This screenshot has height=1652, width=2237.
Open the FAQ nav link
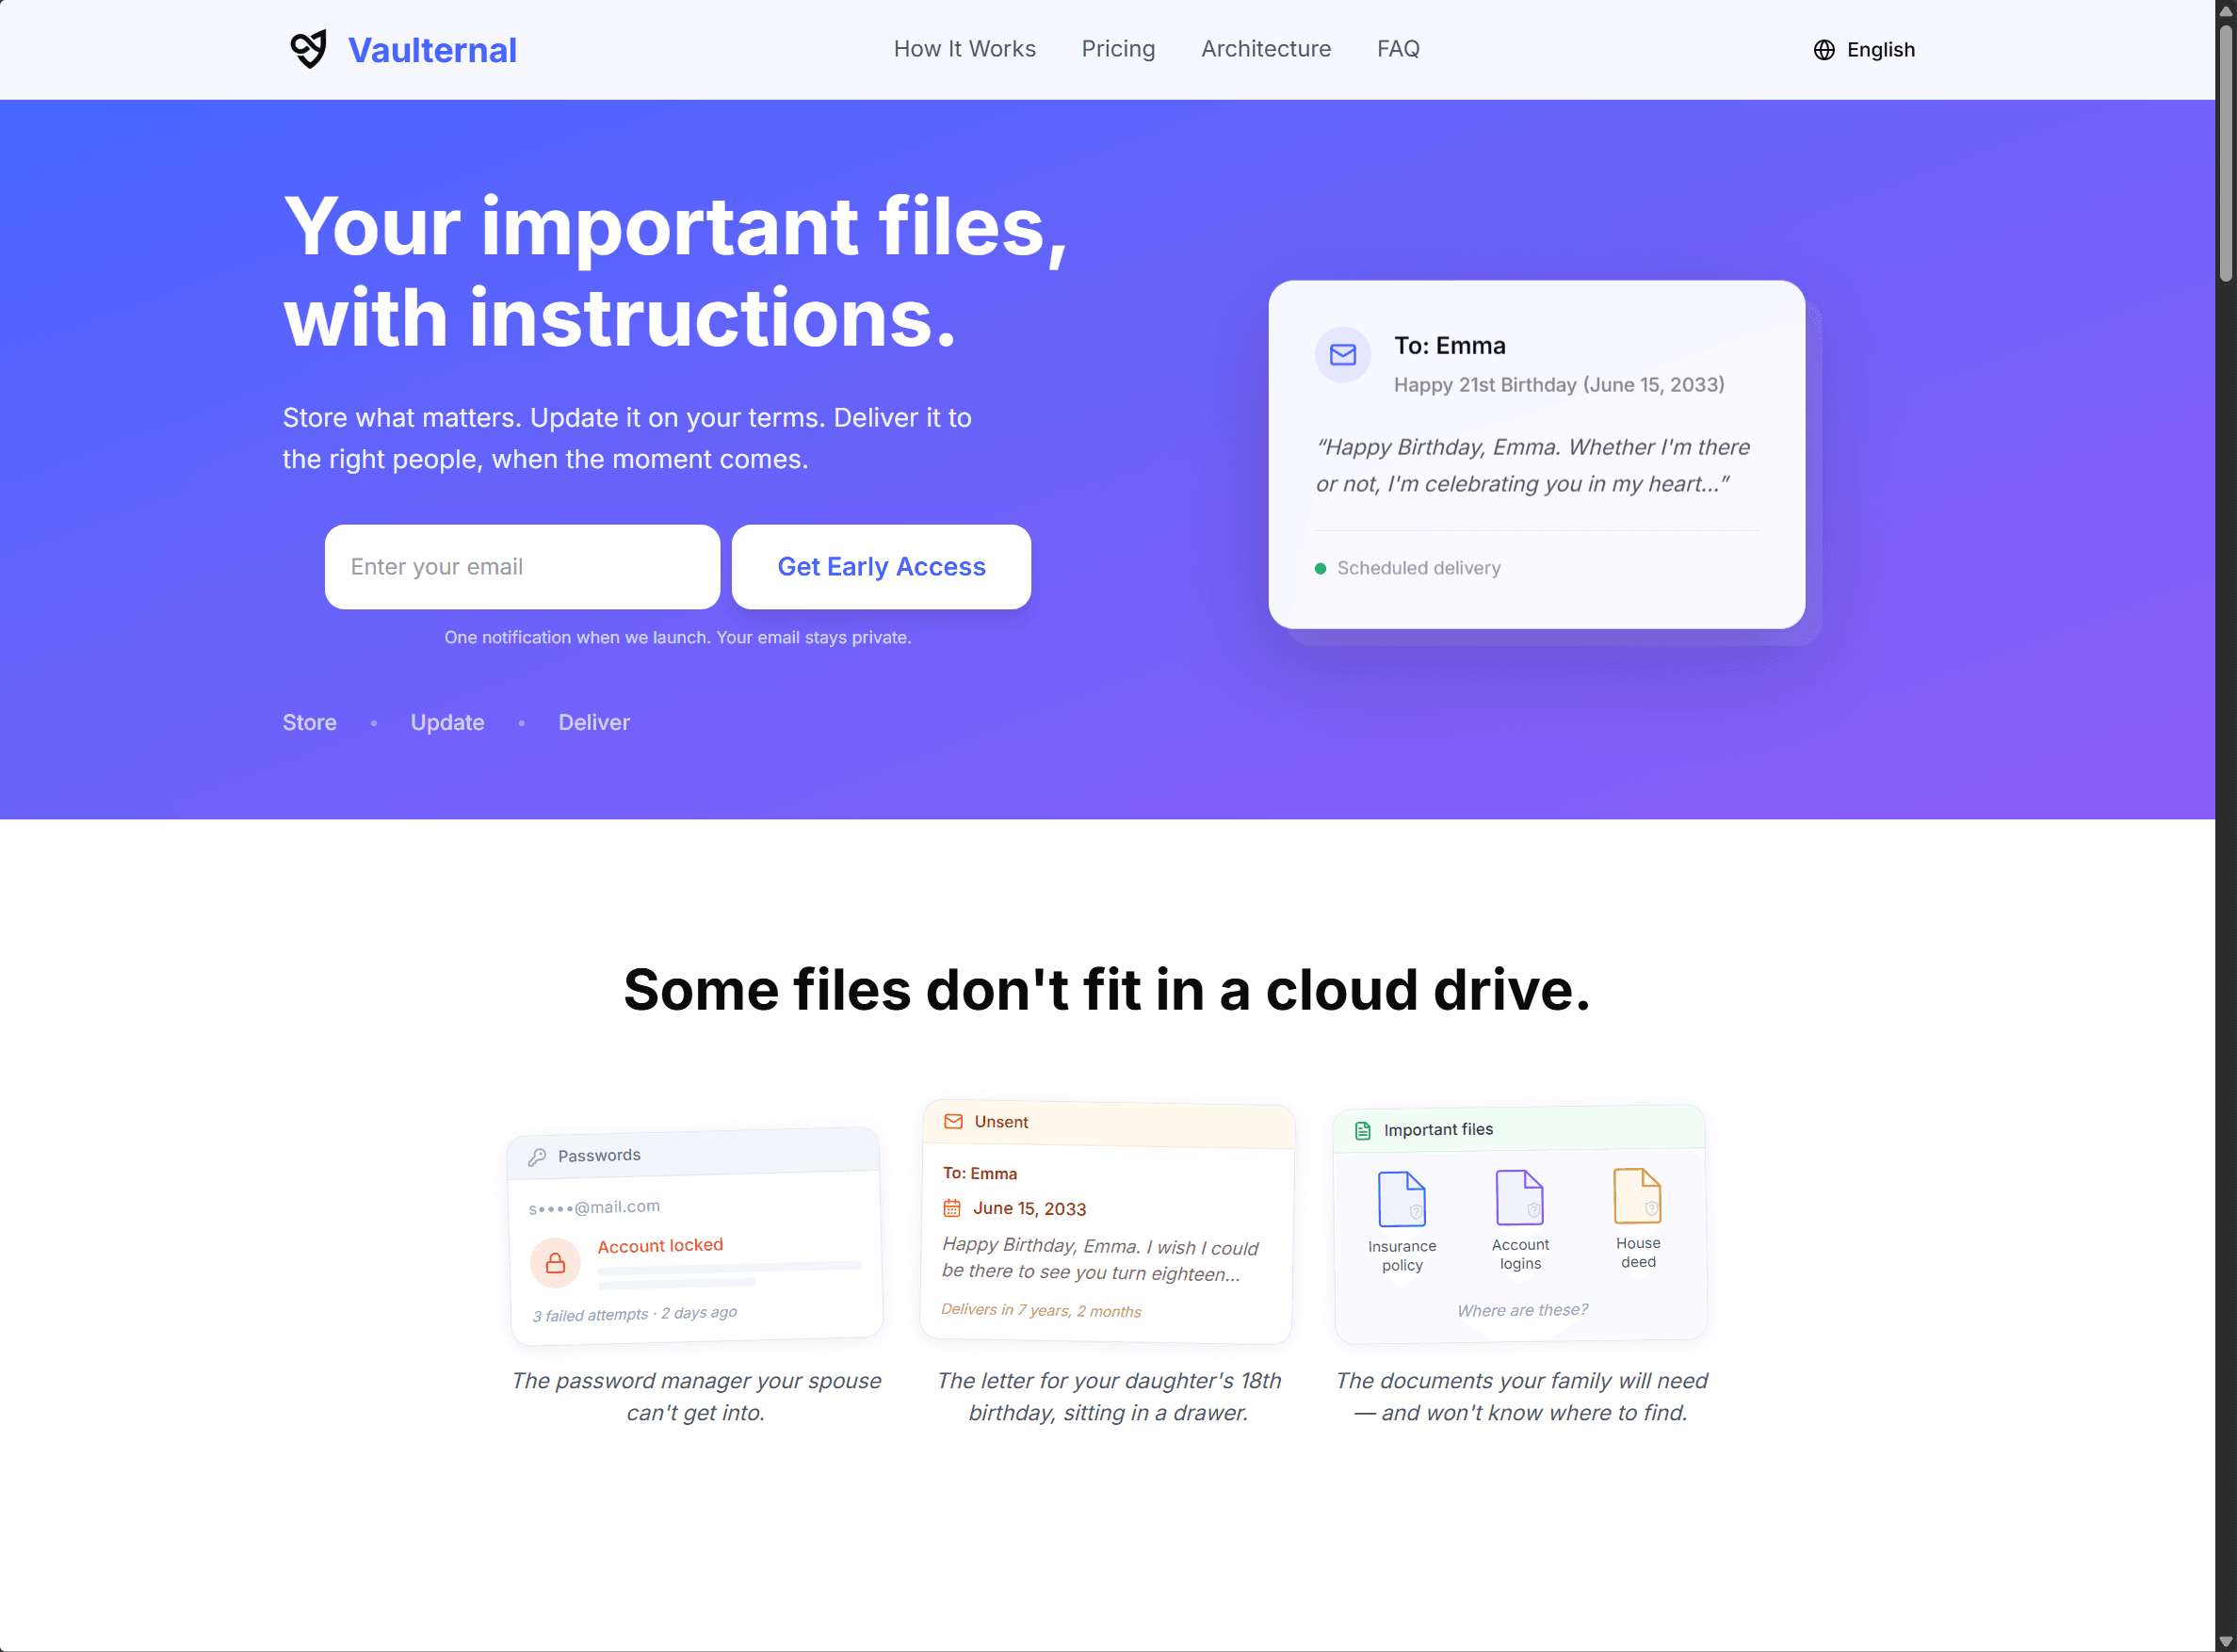[x=1397, y=49]
